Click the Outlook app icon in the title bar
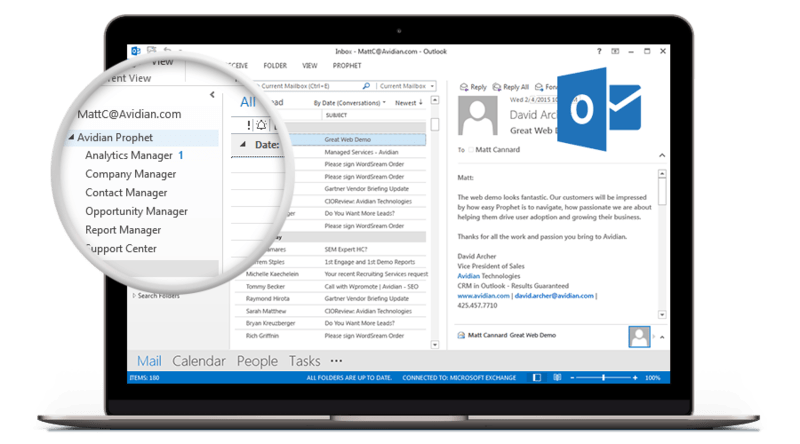 point(136,51)
